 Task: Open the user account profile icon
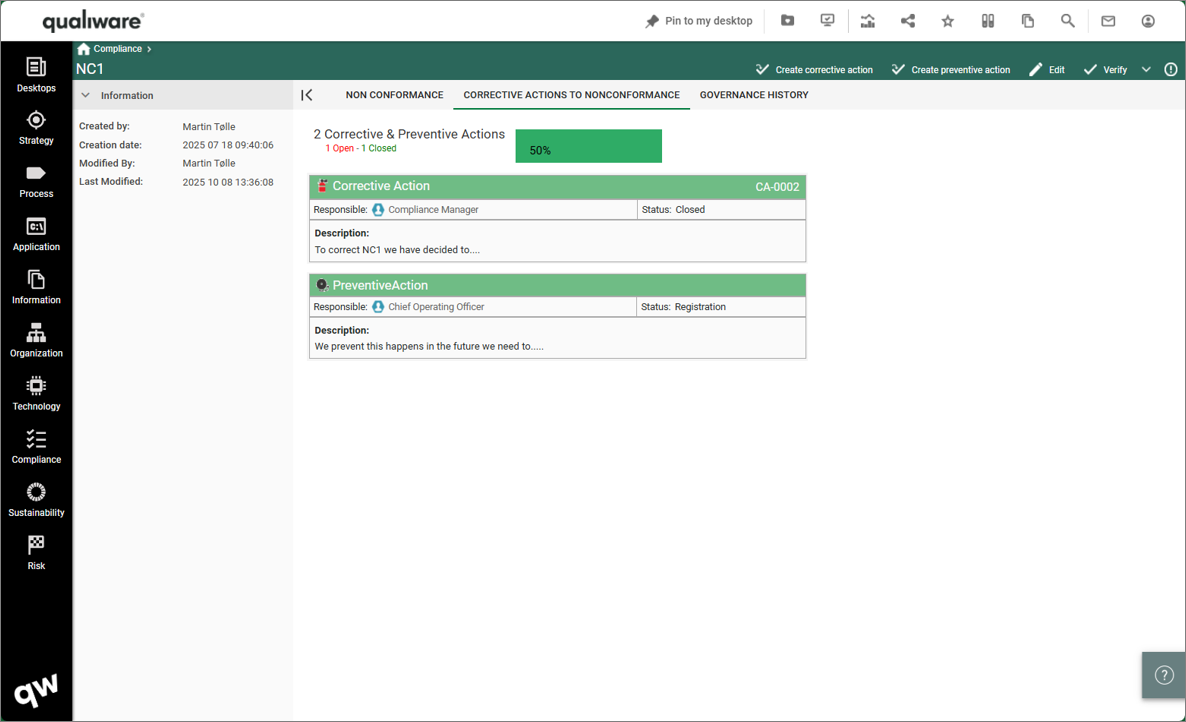click(x=1148, y=21)
